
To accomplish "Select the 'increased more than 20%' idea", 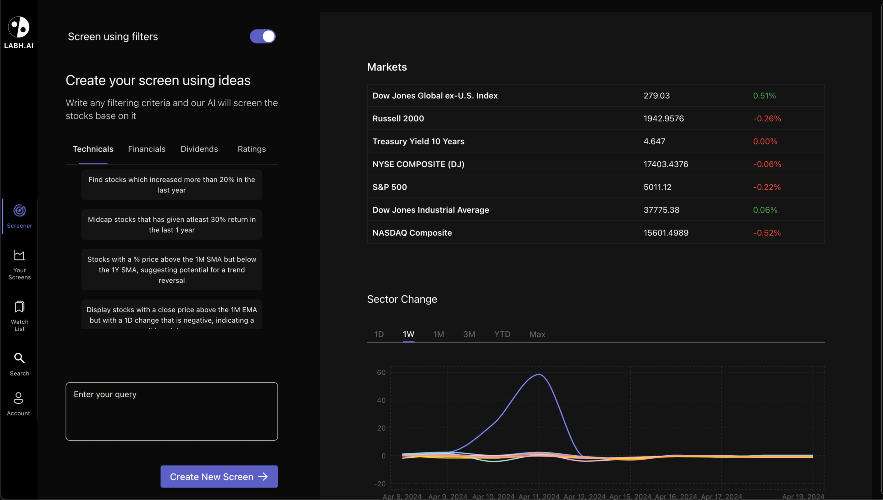I will tap(171, 184).
